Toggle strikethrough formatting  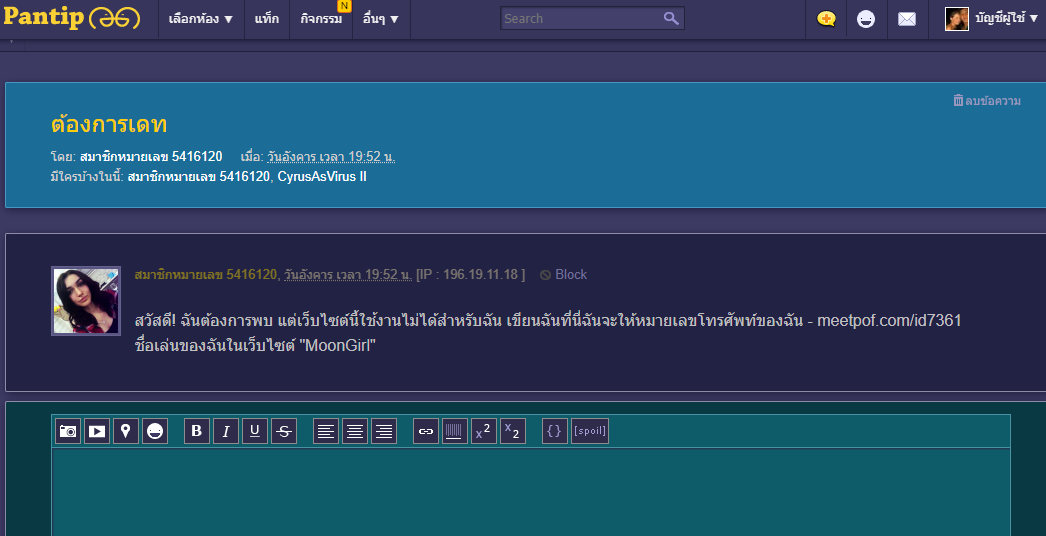284,431
